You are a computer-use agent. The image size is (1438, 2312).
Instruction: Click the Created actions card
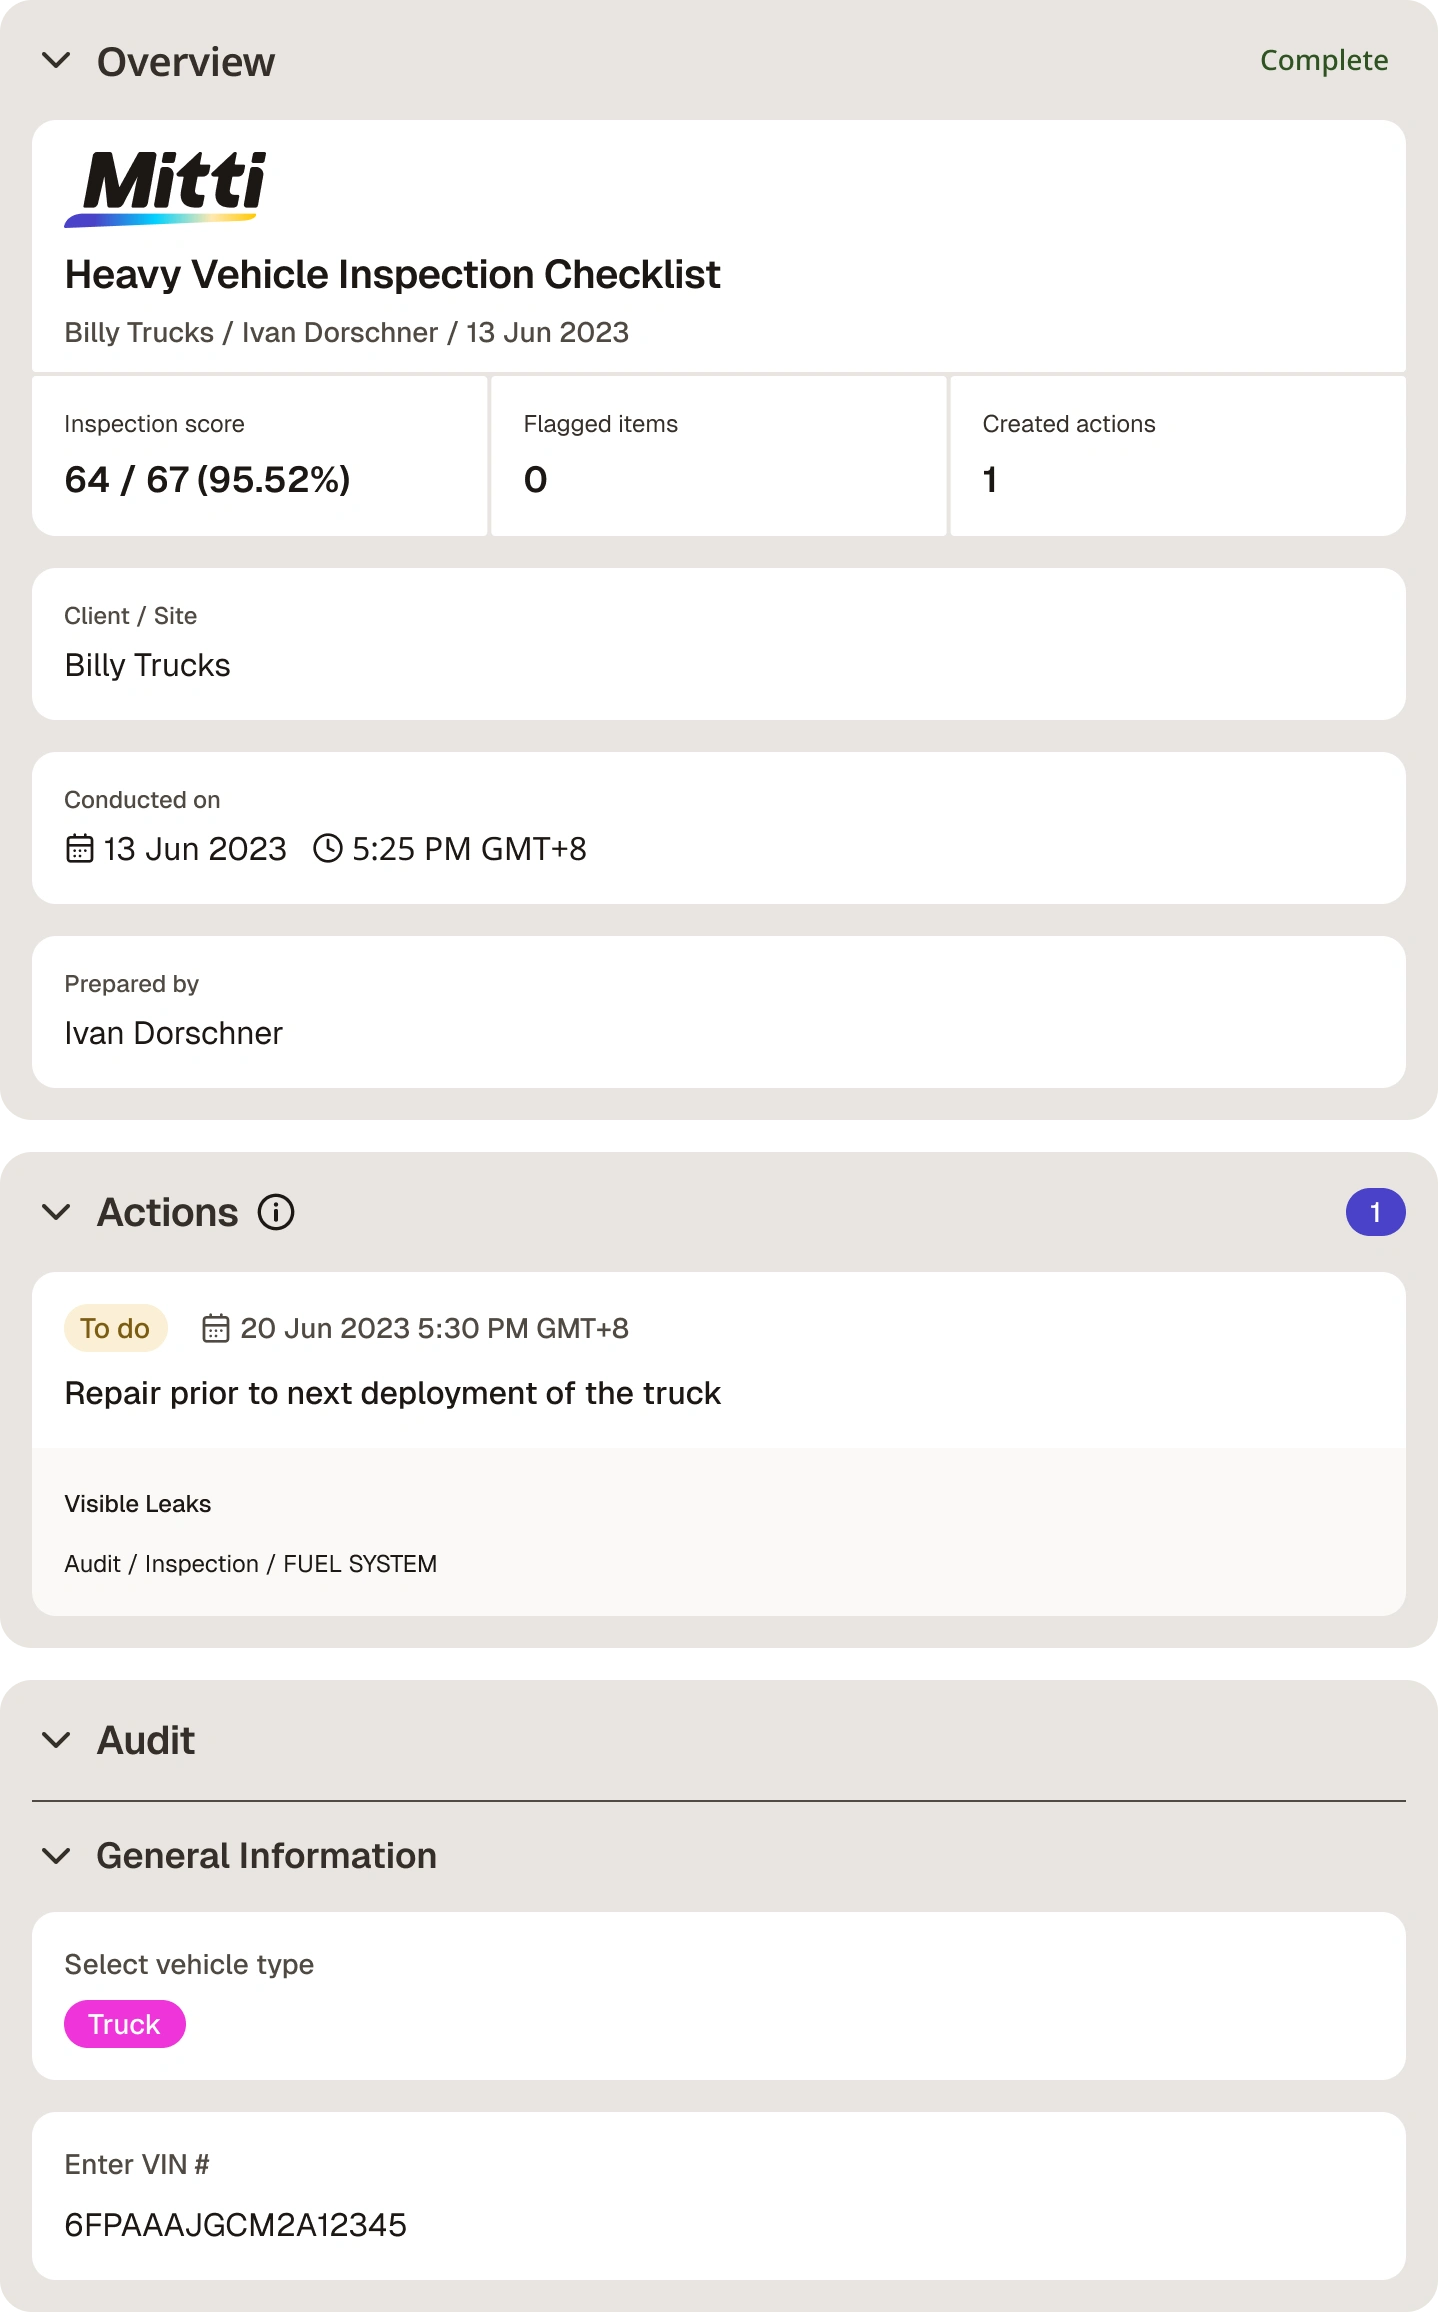click(x=1178, y=456)
